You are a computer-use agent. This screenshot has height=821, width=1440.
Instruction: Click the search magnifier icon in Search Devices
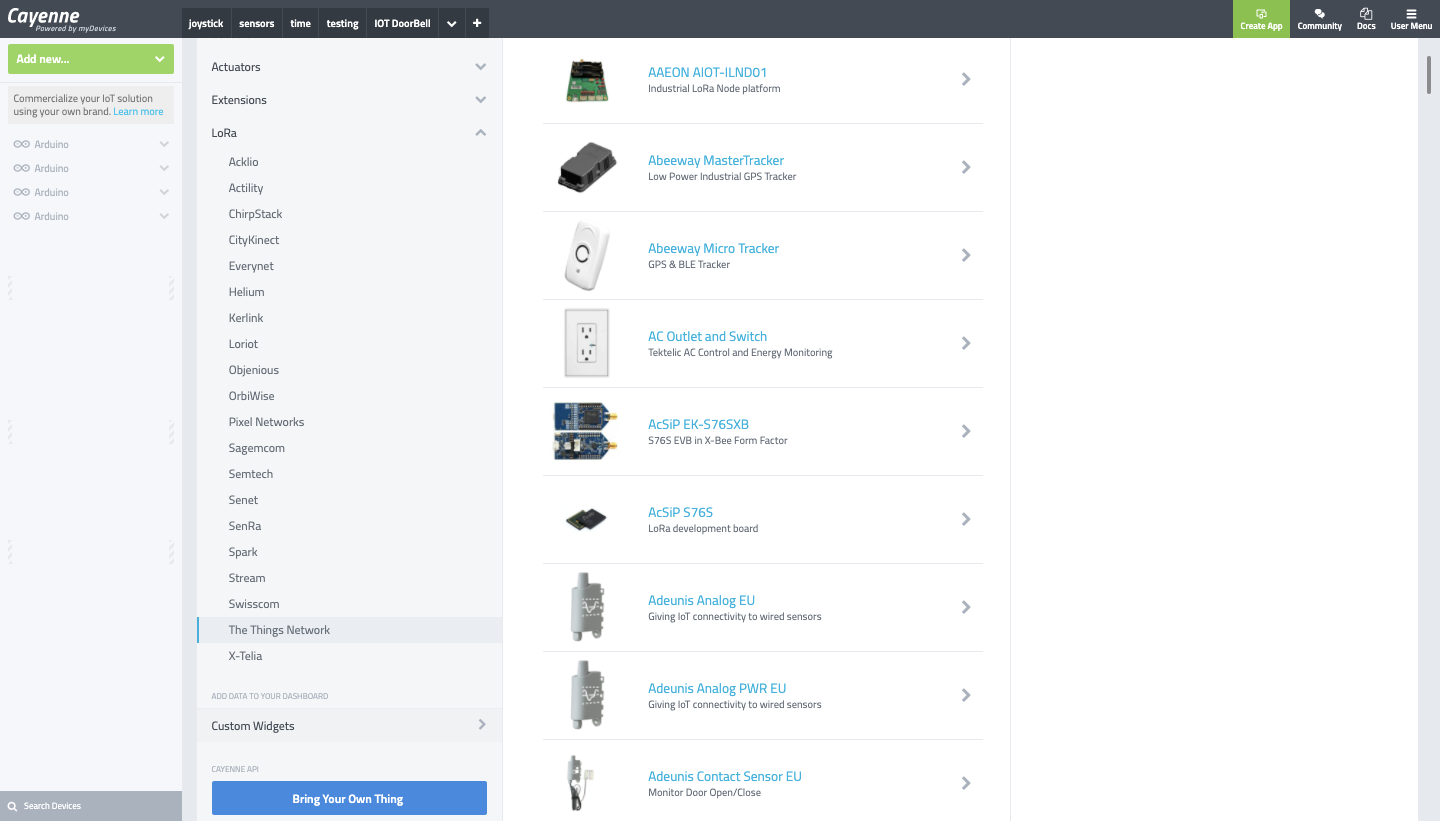tap(12, 806)
